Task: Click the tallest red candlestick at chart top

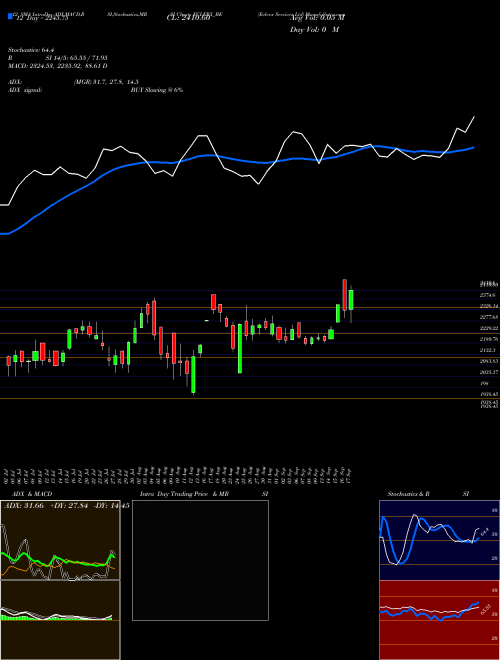Action: tap(344, 295)
